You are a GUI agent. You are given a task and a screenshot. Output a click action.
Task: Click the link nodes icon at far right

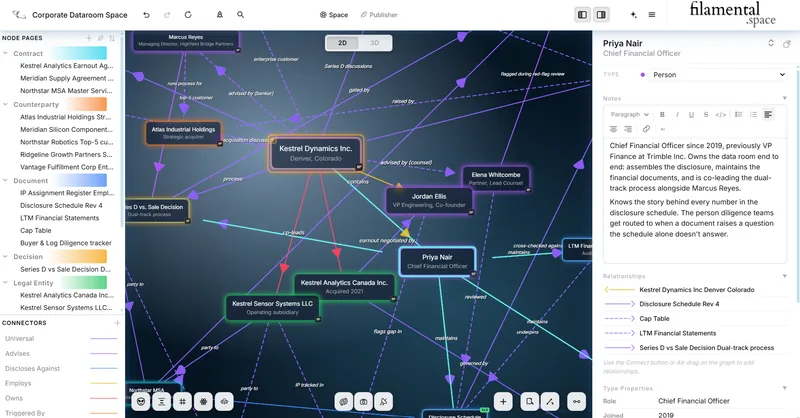tap(577, 402)
